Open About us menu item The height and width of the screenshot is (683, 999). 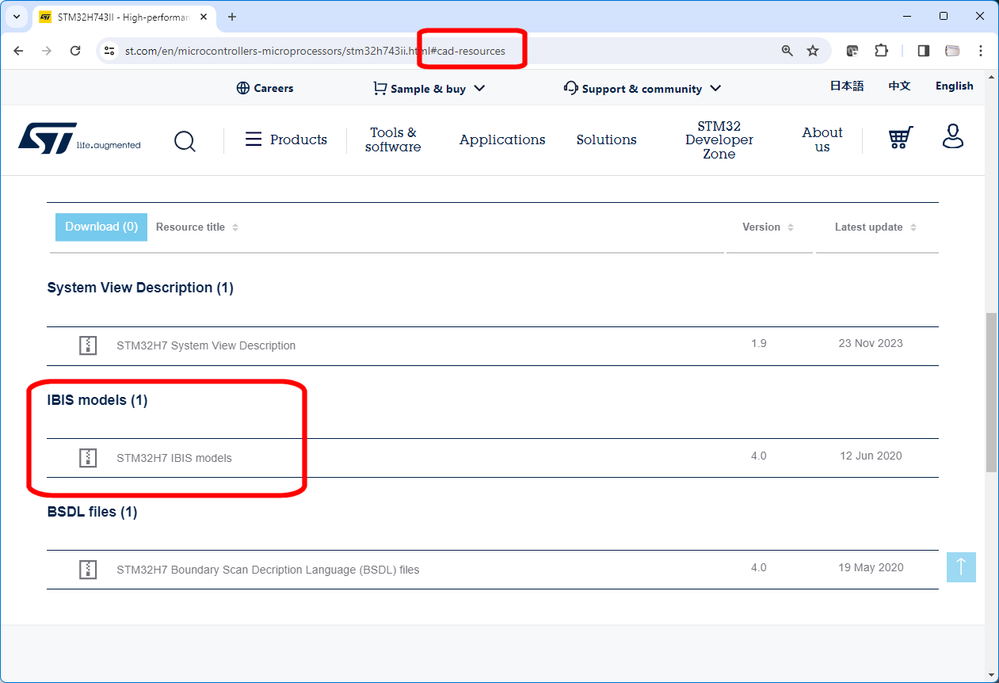click(822, 140)
